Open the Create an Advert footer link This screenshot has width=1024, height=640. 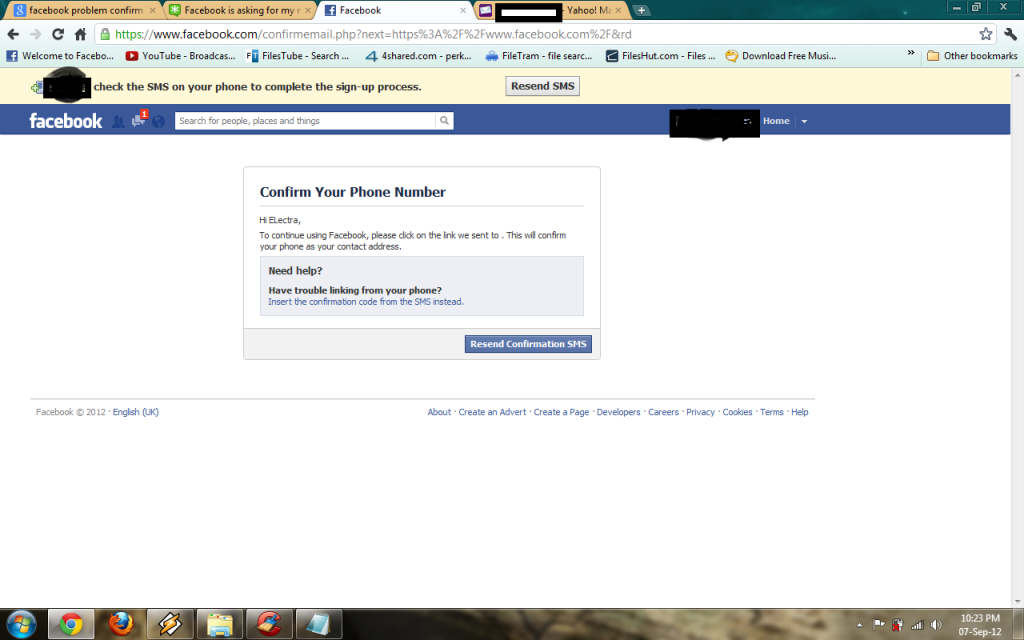(492, 412)
